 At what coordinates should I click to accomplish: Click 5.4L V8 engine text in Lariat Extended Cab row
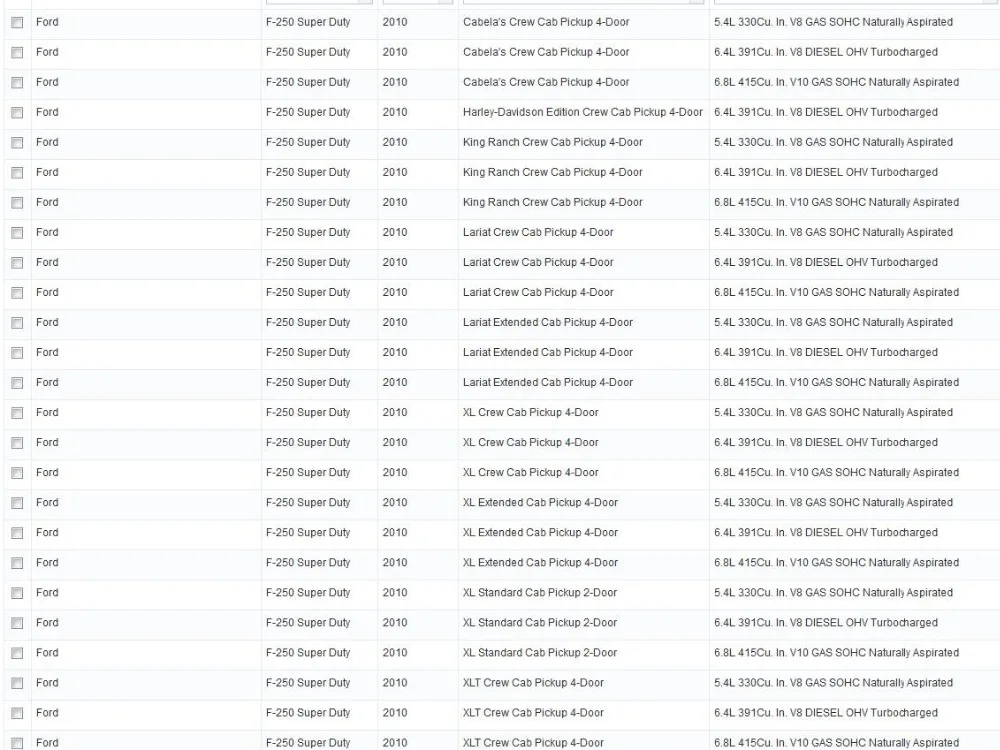pyautogui.click(x=834, y=322)
